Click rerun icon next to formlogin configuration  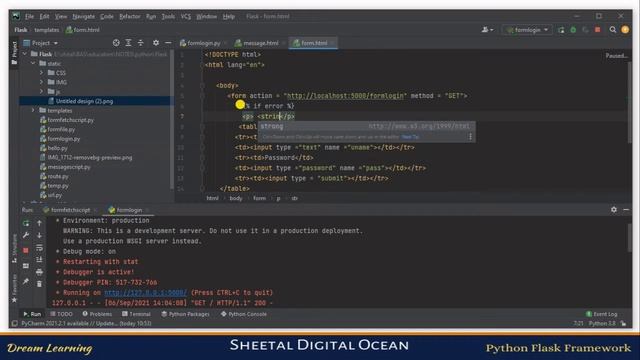tap(561, 30)
